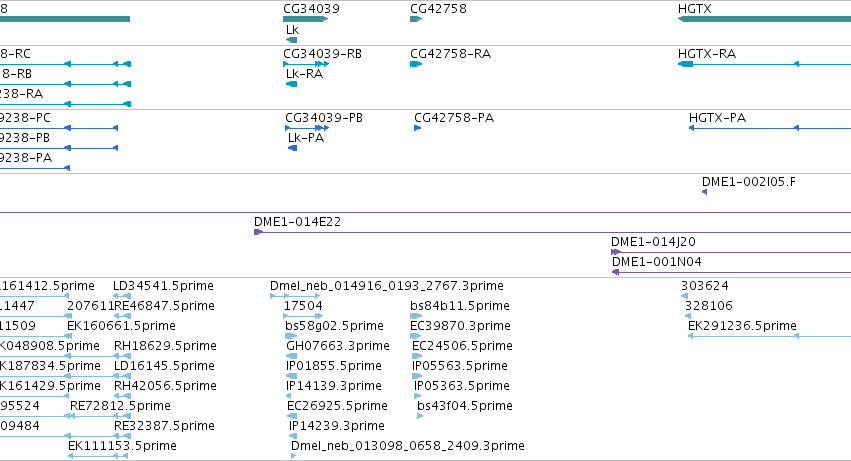Click the RH18629.5prime EST label
Viewport: 851px width, 461px height.
[165, 346]
